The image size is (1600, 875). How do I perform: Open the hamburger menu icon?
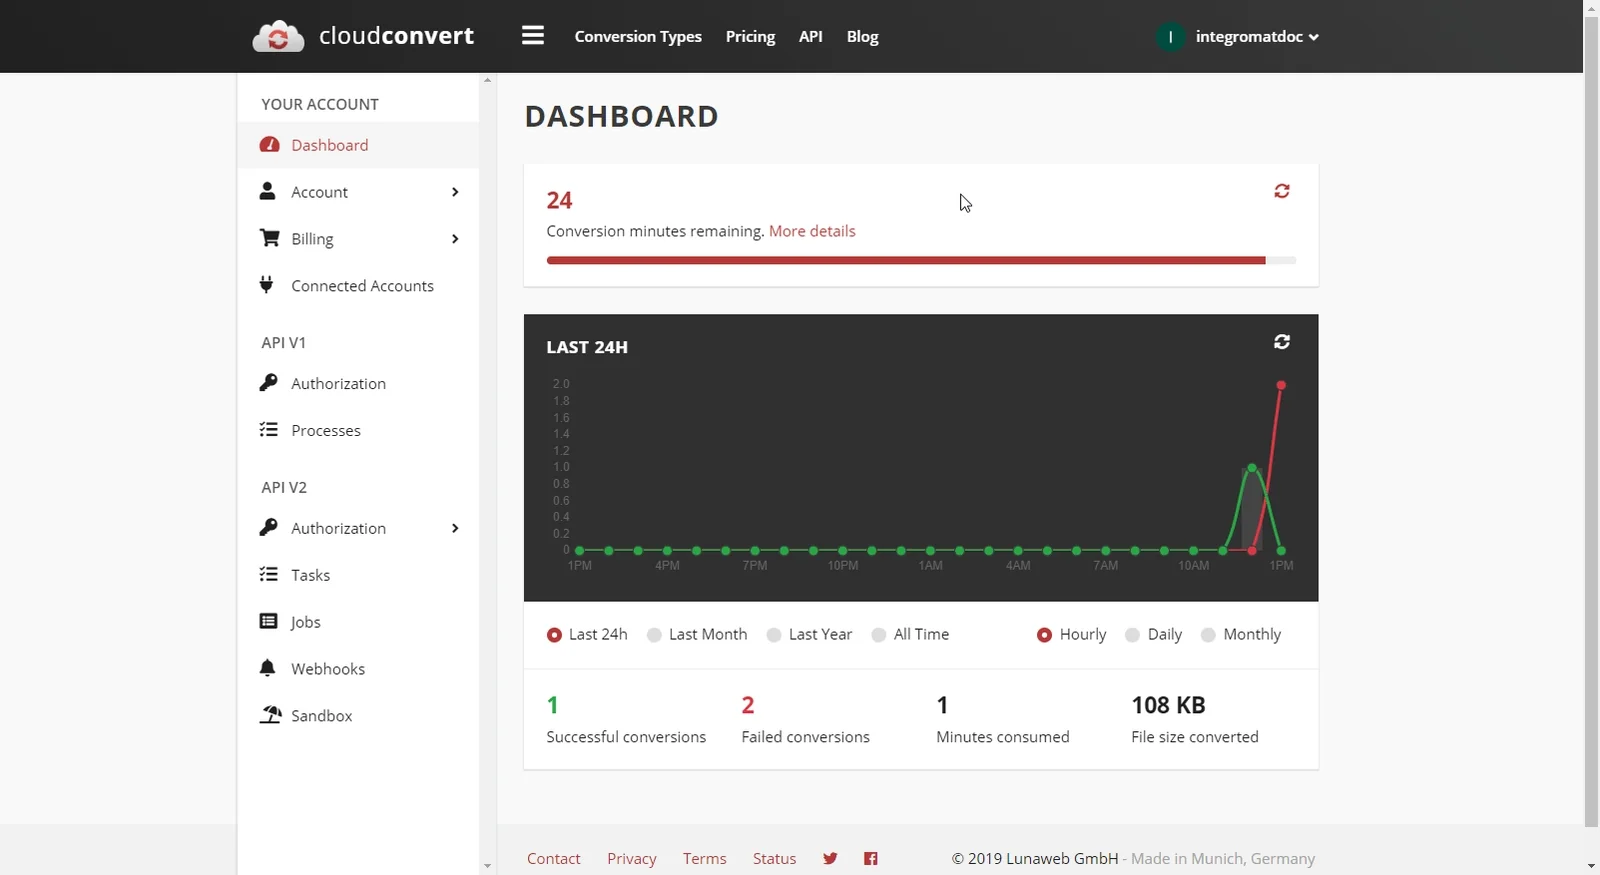[x=533, y=36]
